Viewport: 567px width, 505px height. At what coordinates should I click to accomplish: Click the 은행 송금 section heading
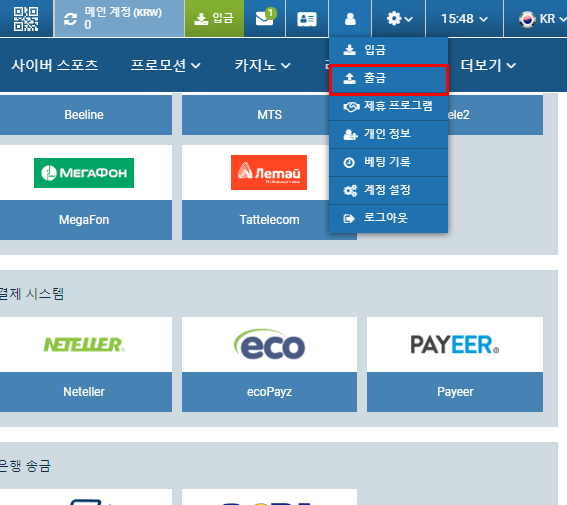pos(25,466)
